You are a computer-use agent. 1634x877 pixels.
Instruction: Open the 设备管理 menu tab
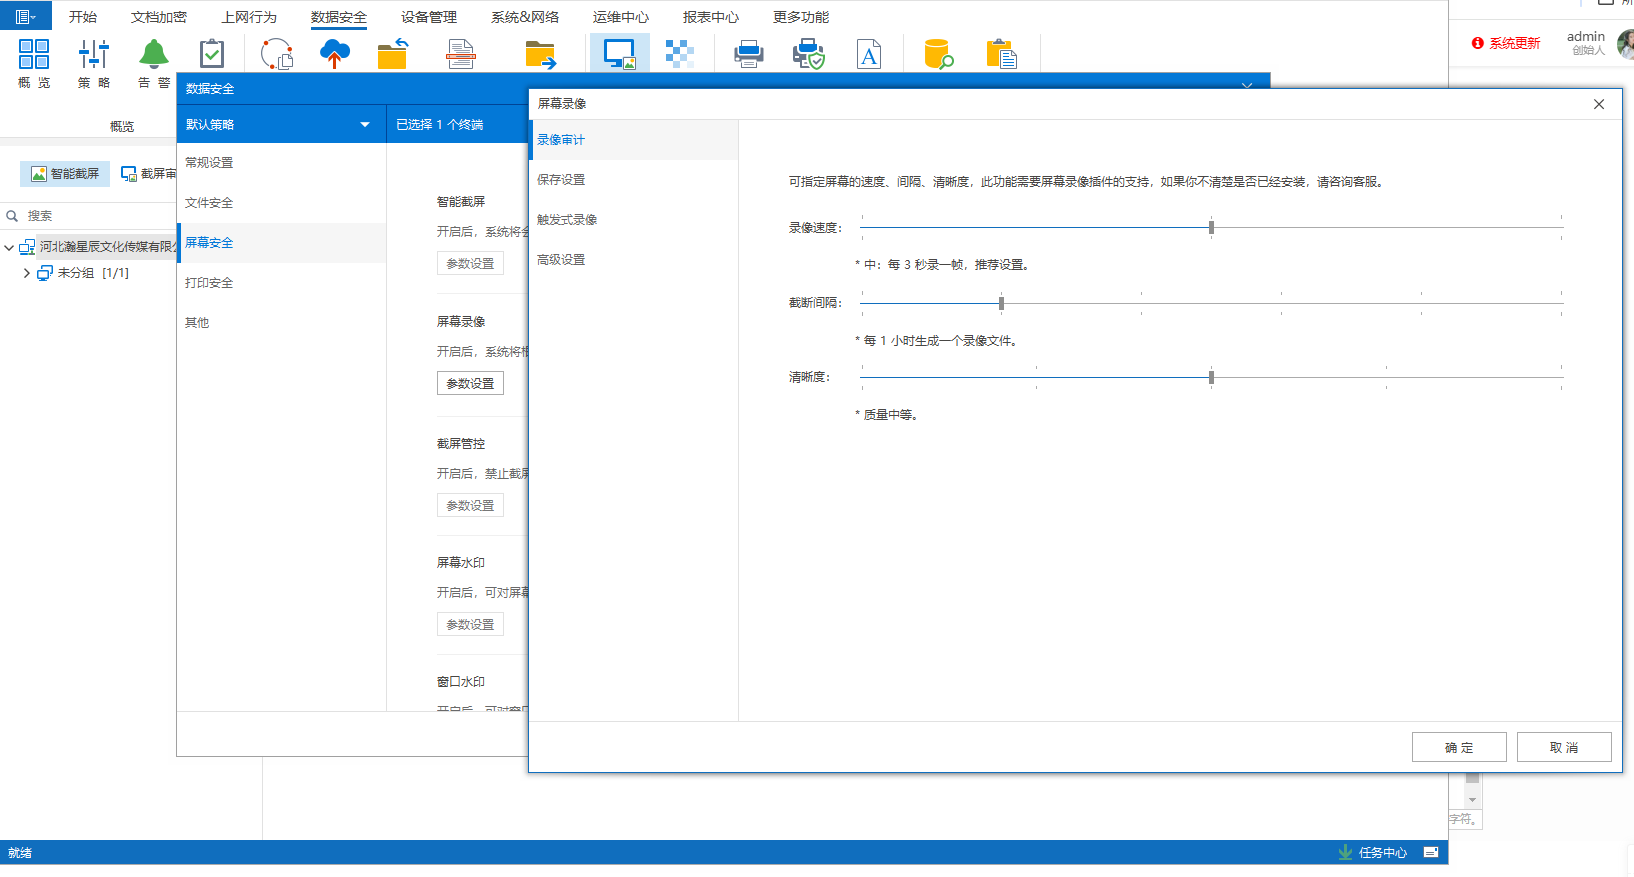(x=429, y=17)
